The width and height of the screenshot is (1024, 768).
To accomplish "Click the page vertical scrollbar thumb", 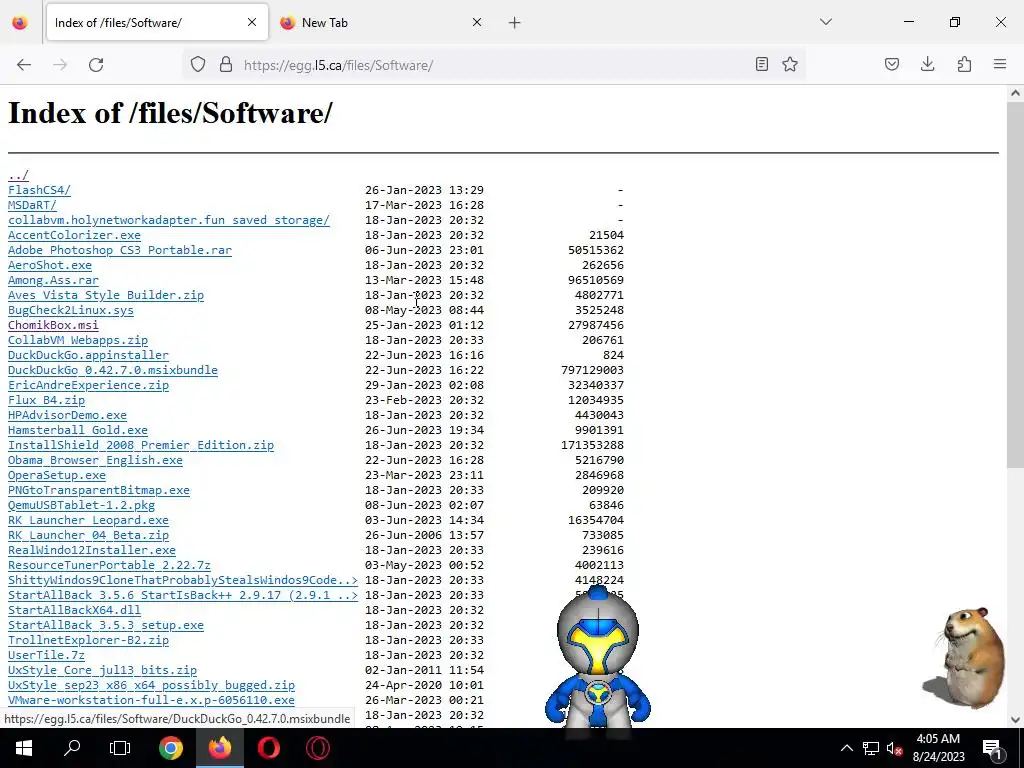I will (1015, 285).
